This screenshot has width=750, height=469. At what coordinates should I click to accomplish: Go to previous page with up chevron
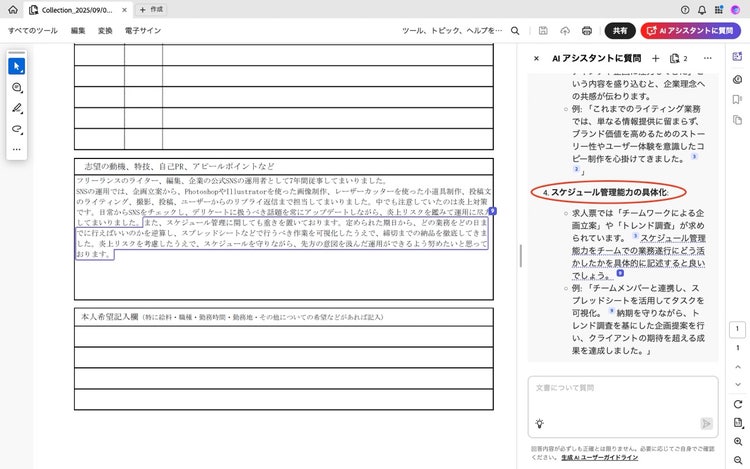(x=738, y=367)
